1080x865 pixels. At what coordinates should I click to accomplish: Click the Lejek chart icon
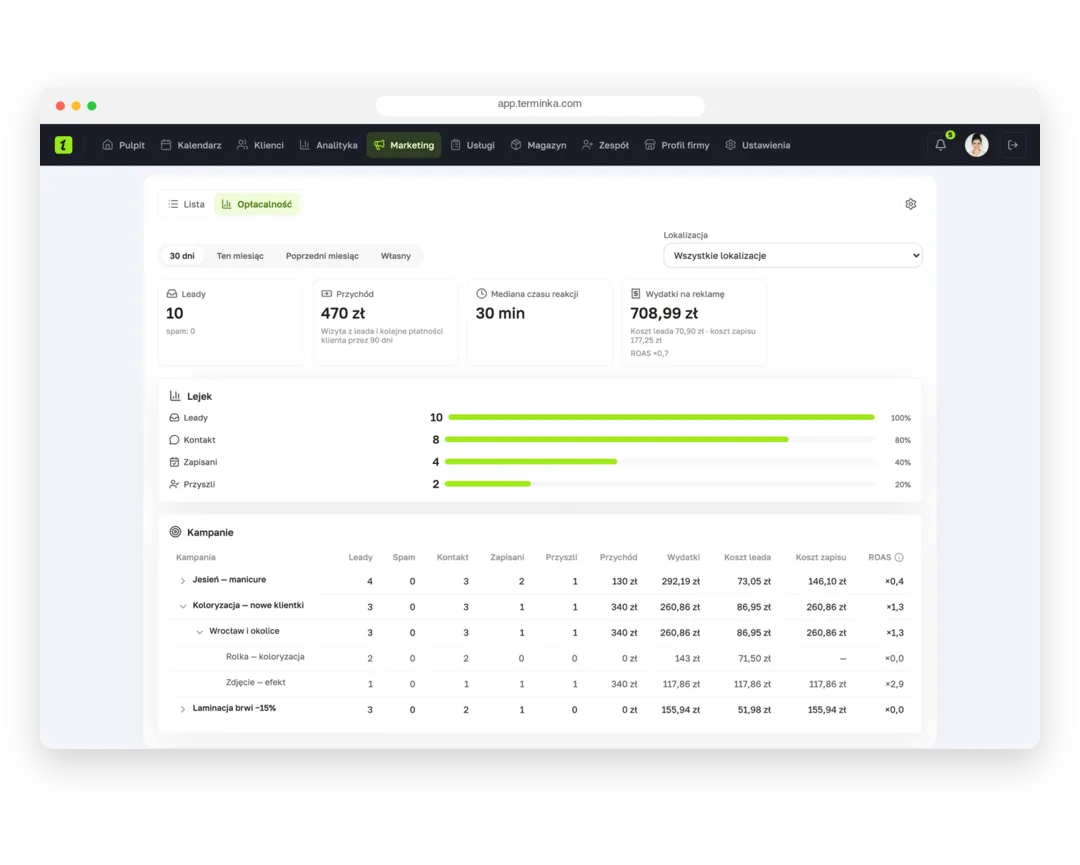click(x=175, y=396)
